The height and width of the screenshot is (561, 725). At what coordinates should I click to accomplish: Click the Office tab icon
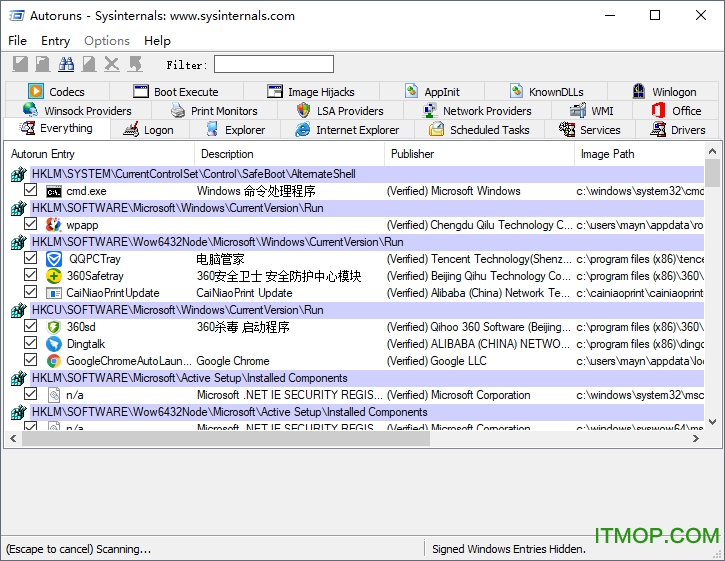click(658, 111)
